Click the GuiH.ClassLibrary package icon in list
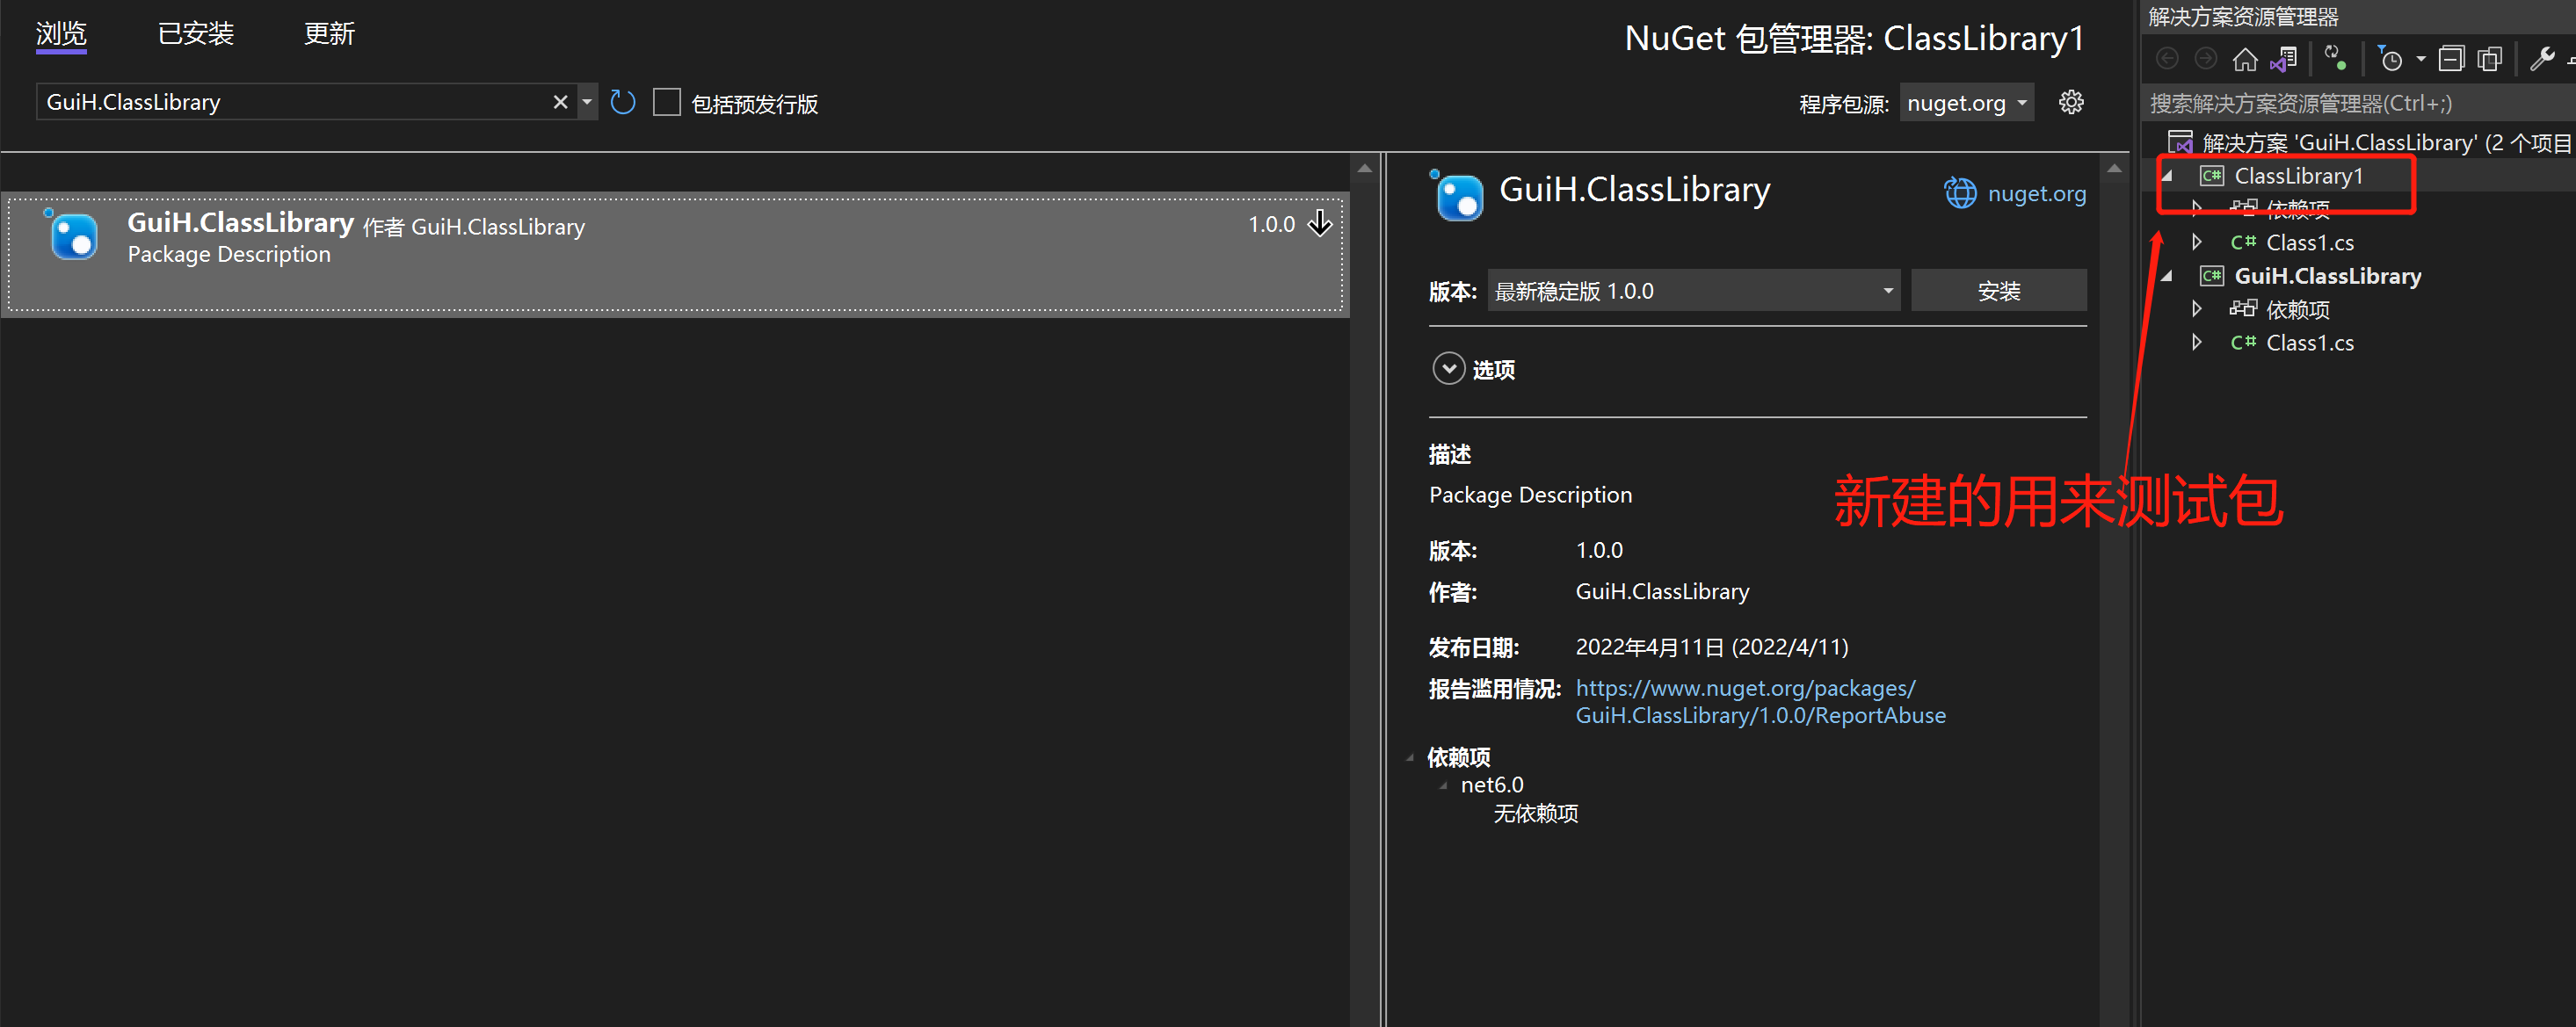 point(73,236)
